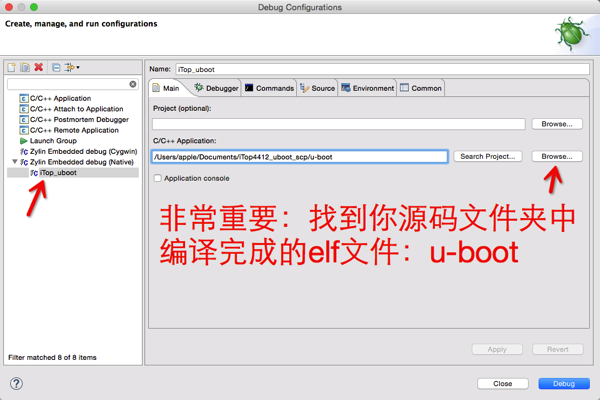Delete selected launch configuration (red X)
This screenshot has width=600, height=400.
click(39, 67)
